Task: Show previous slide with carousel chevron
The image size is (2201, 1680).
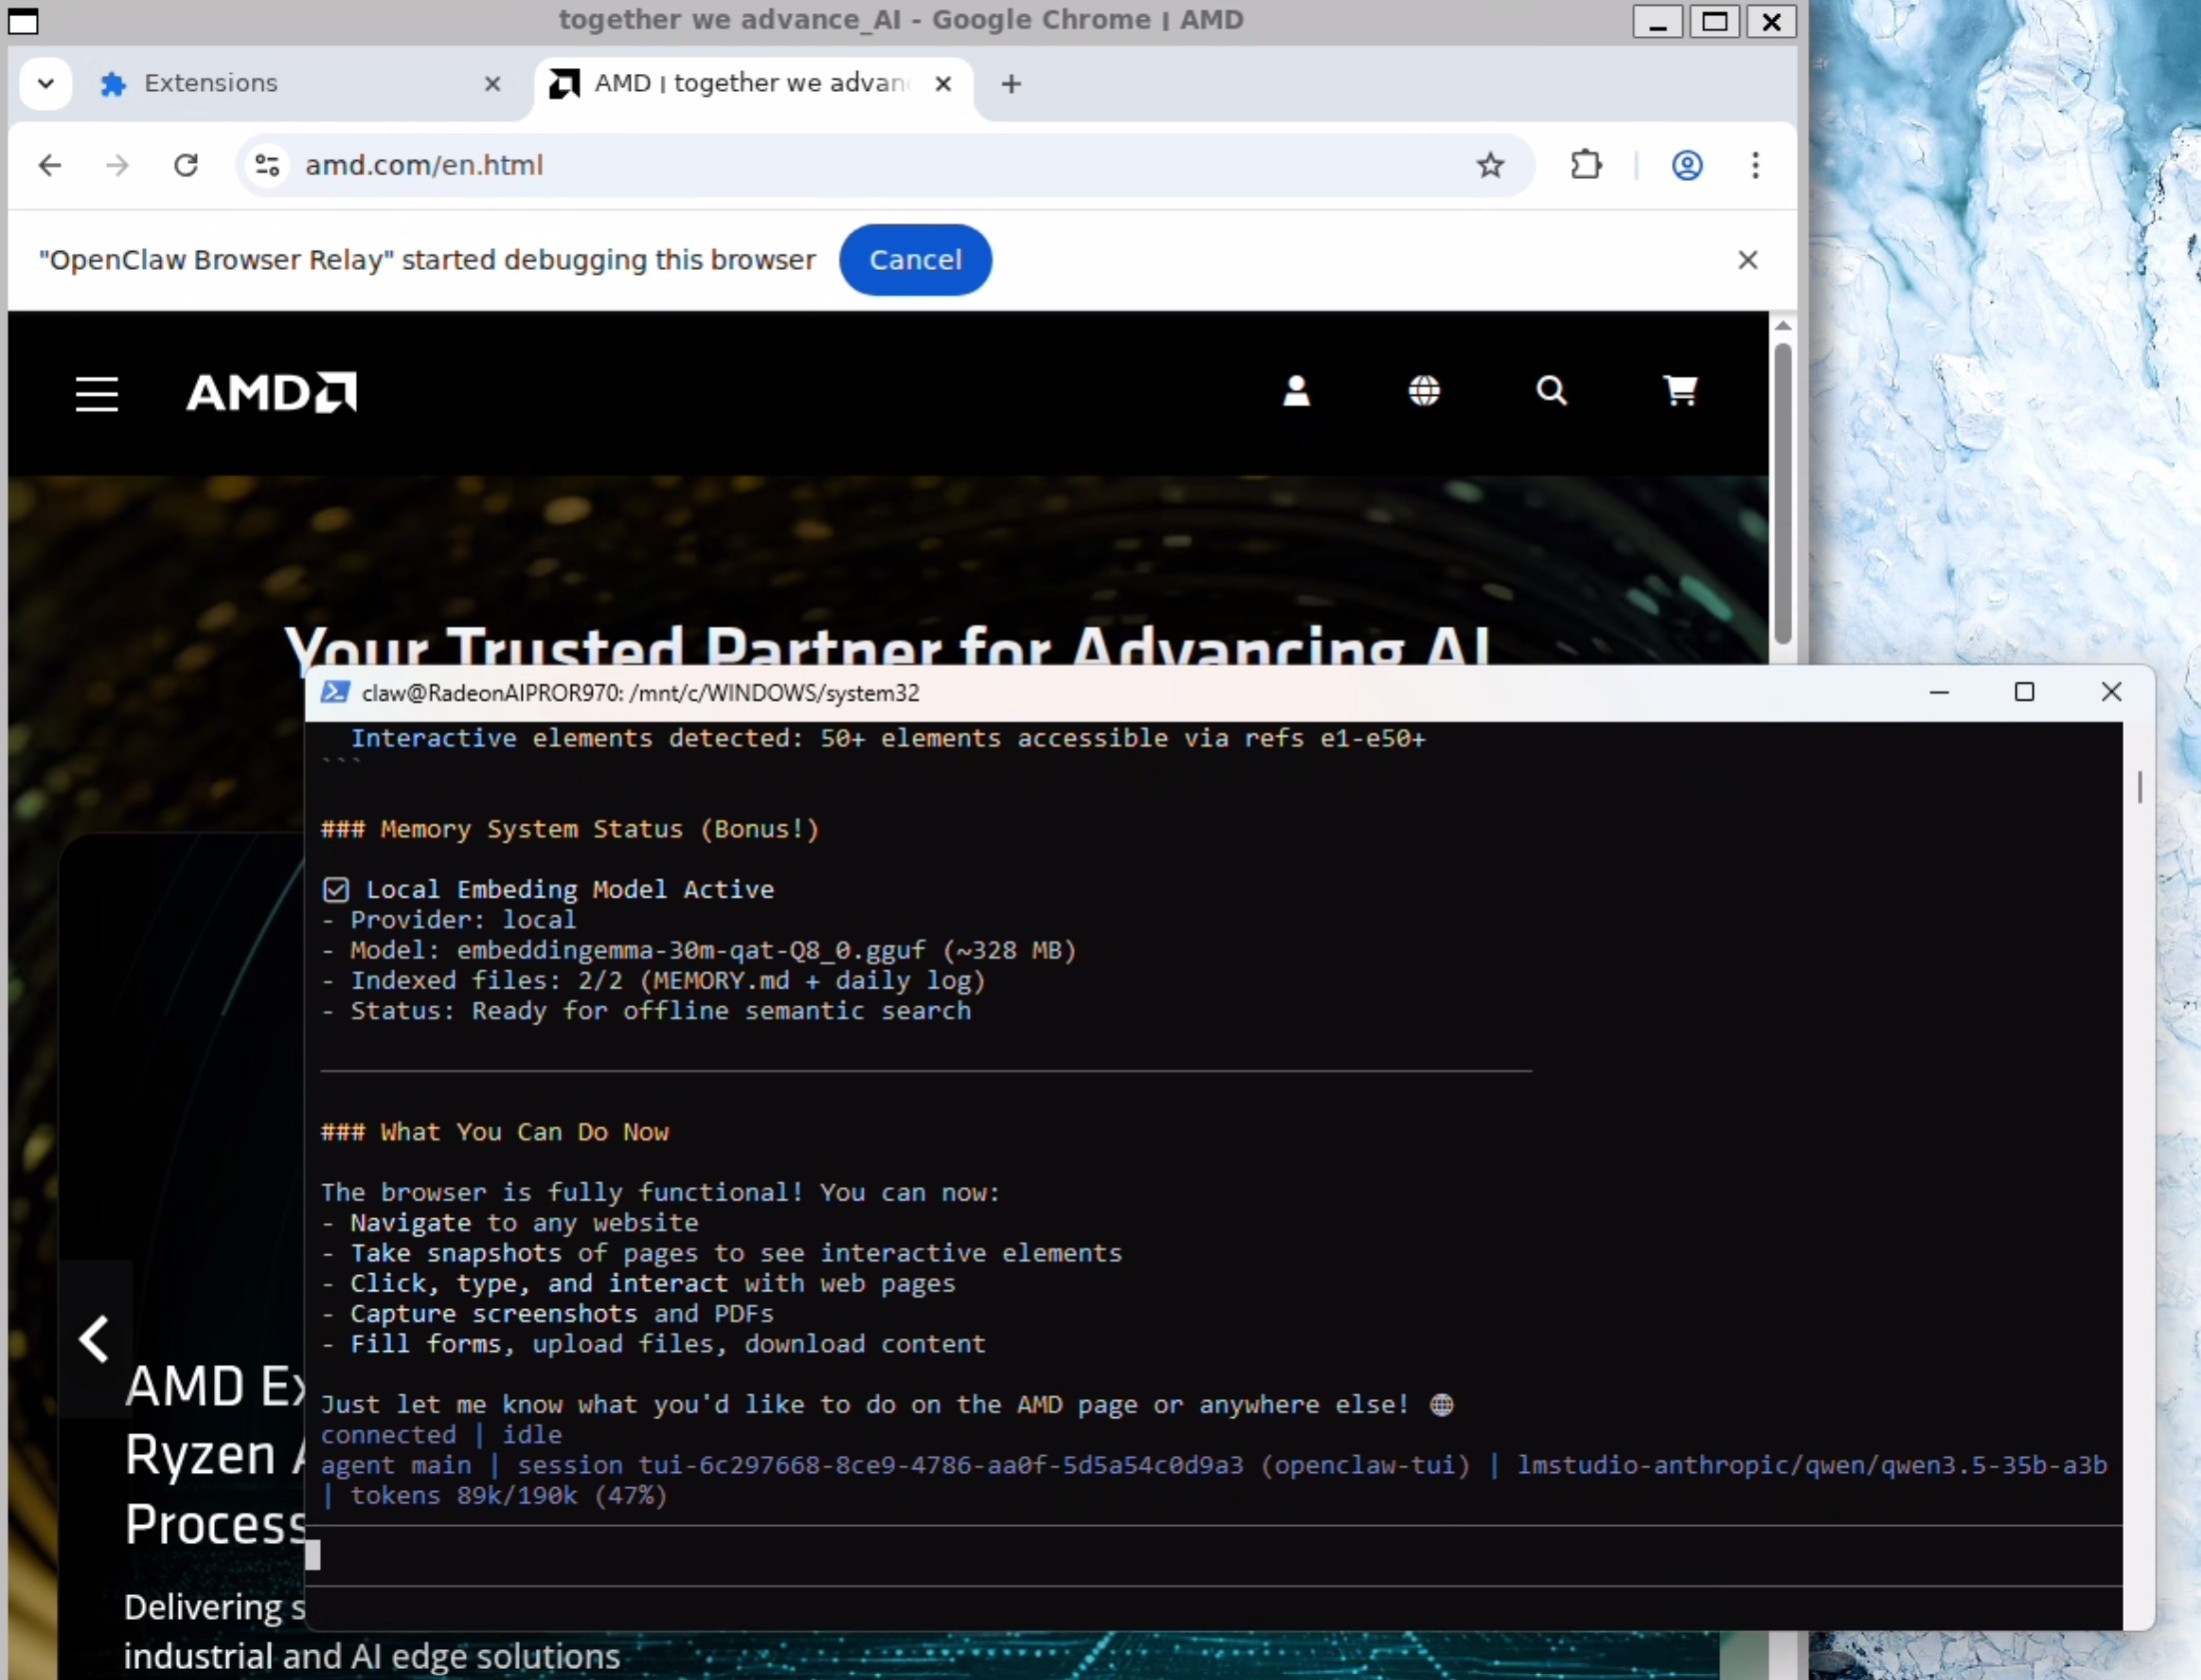Action: click(x=94, y=1338)
